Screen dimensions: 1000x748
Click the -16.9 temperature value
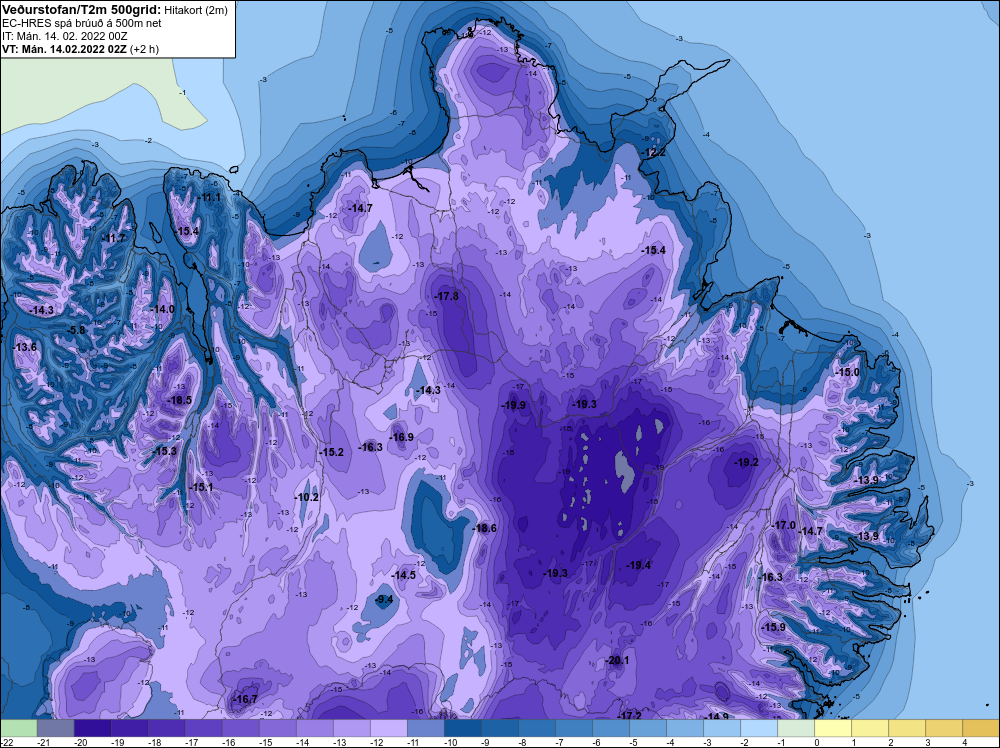point(402,437)
